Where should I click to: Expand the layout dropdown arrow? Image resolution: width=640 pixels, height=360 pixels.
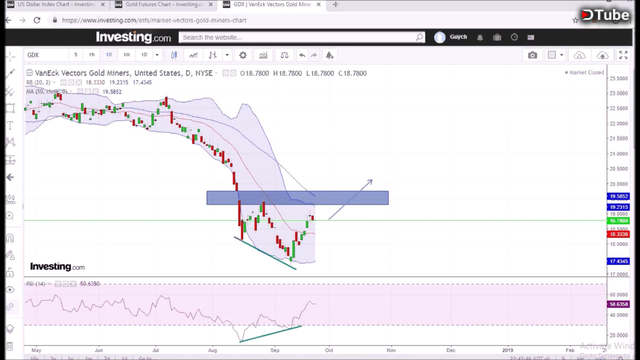tap(562, 55)
